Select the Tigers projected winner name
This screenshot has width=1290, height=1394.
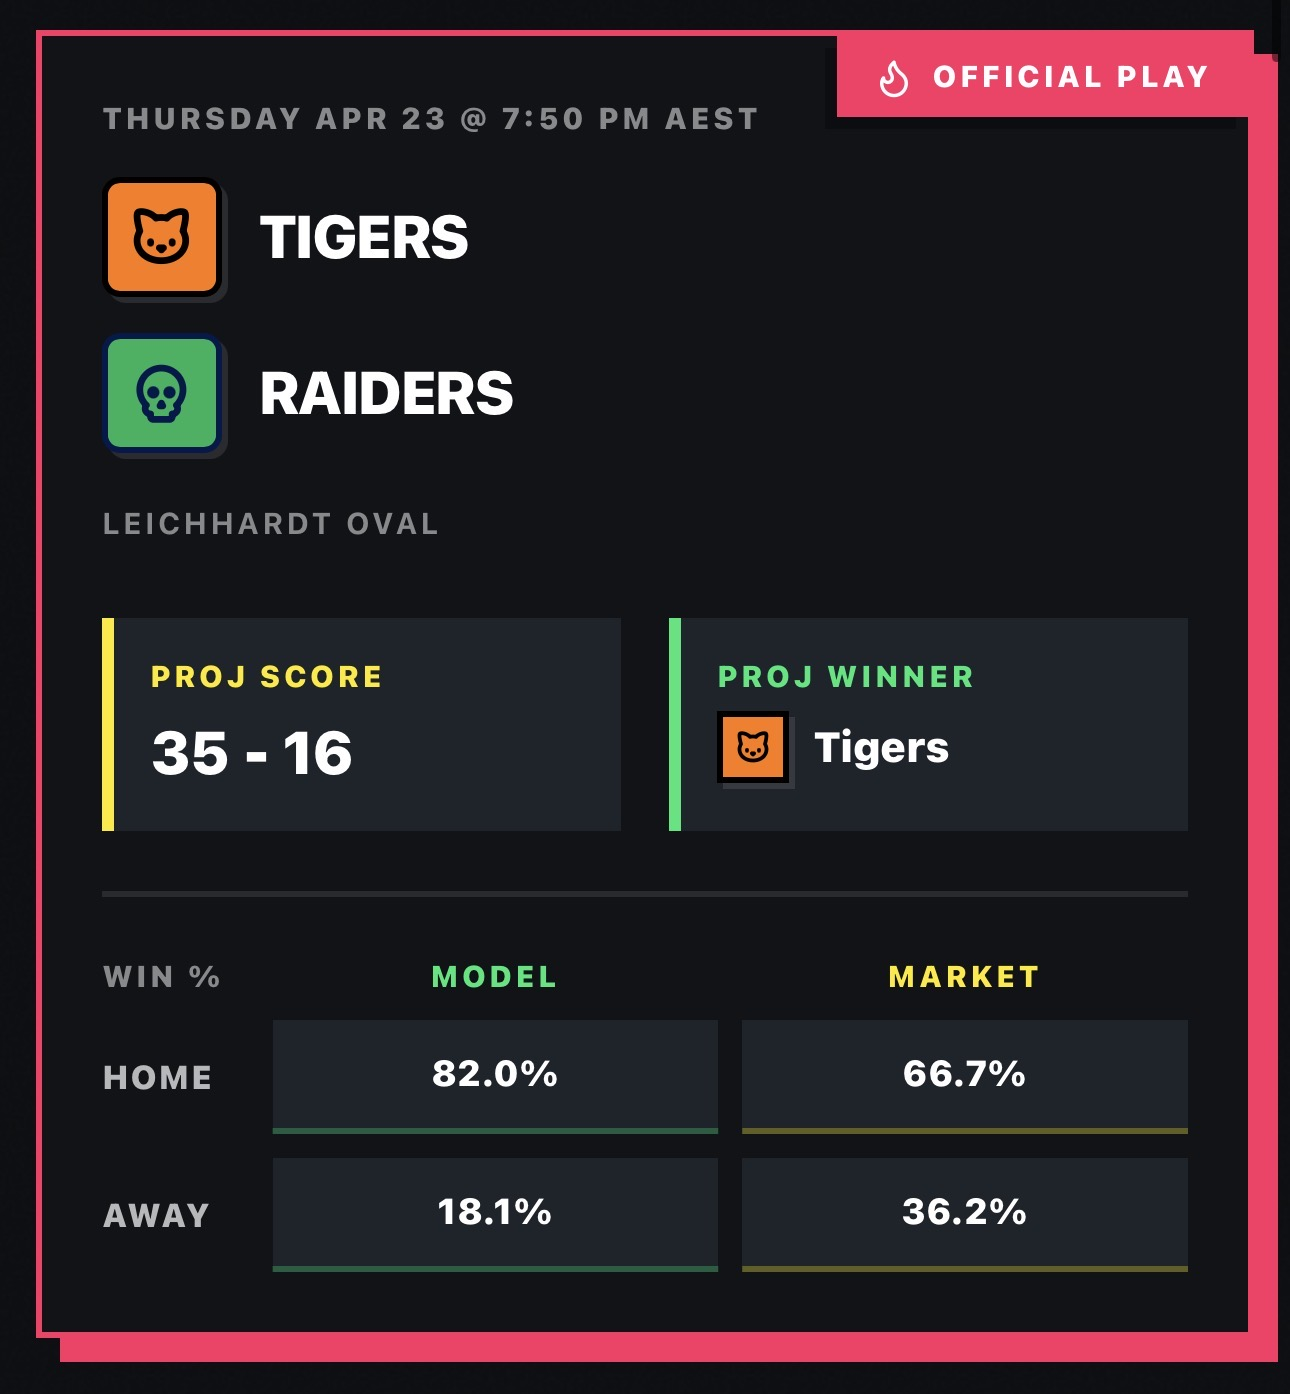pyautogui.click(x=881, y=748)
